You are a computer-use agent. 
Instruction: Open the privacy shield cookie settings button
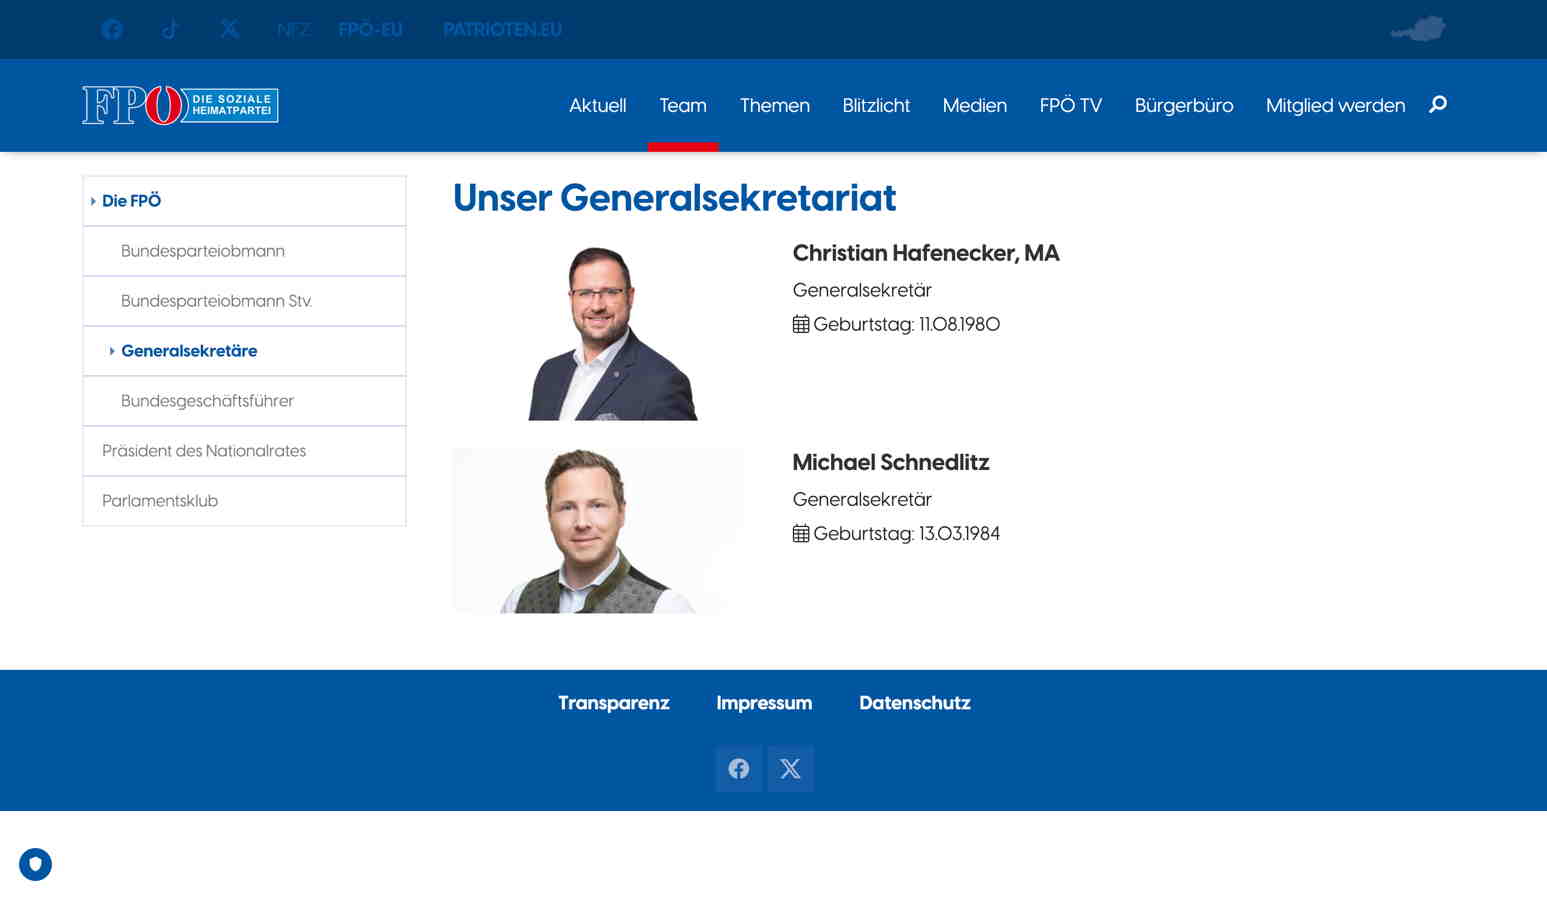[x=35, y=864]
